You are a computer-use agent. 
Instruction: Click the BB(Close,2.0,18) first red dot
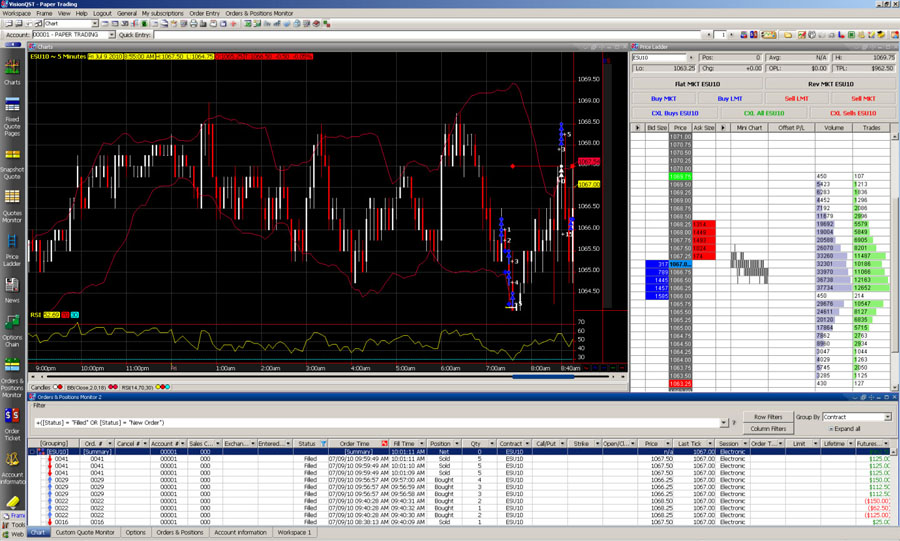(x=111, y=387)
